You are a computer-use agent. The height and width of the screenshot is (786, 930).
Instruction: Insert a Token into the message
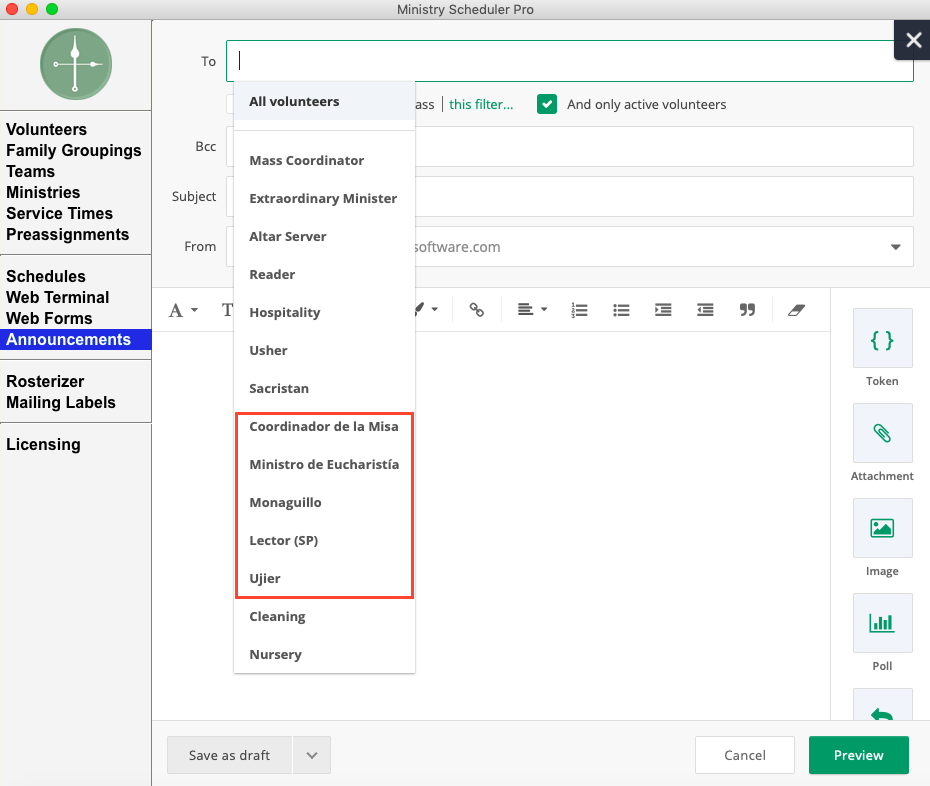[882, 340]
